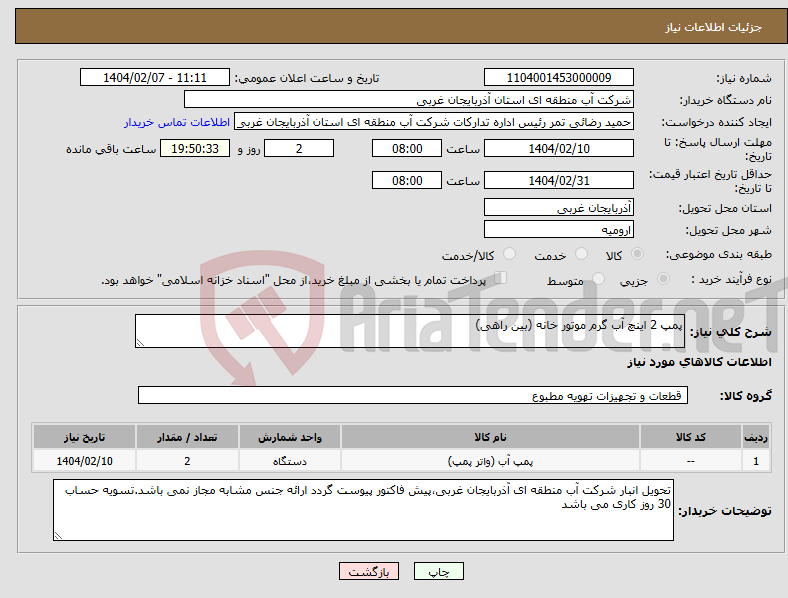
Task: Open اطلاعات تماس خریدار link
Action: click(x=177, y=122)
